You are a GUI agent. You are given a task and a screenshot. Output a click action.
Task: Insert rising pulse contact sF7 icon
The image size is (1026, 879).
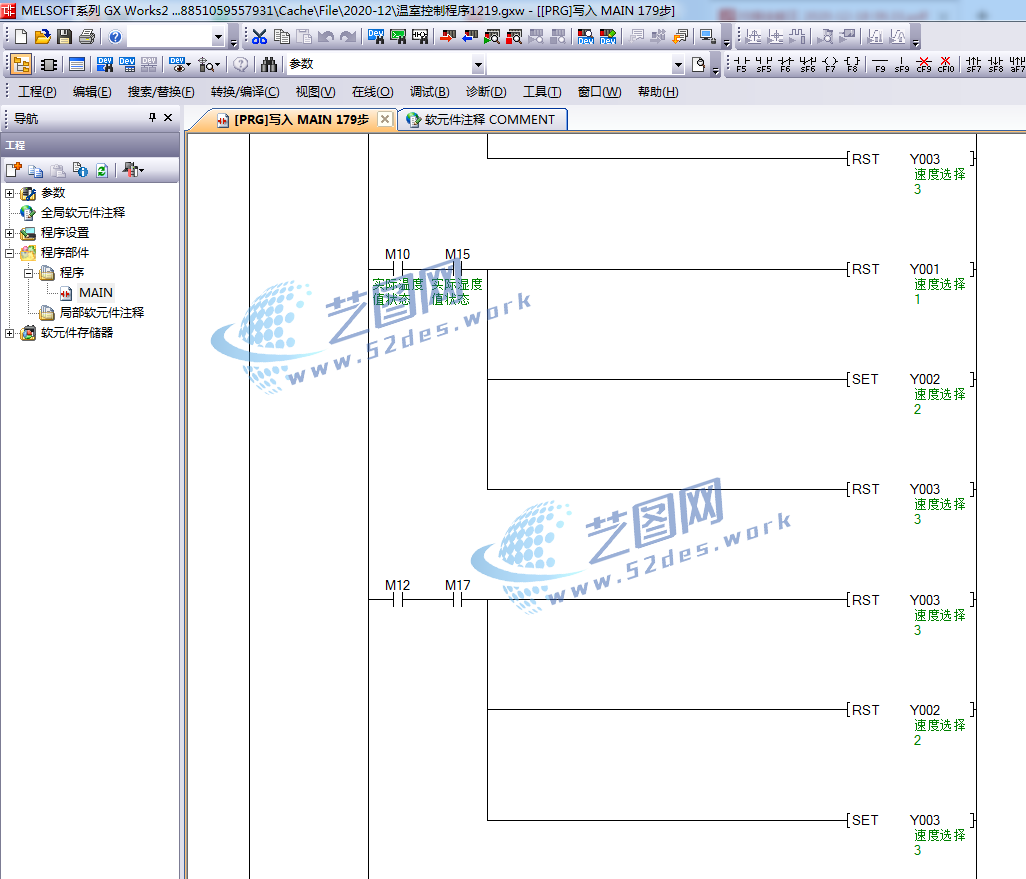point(974,64)
